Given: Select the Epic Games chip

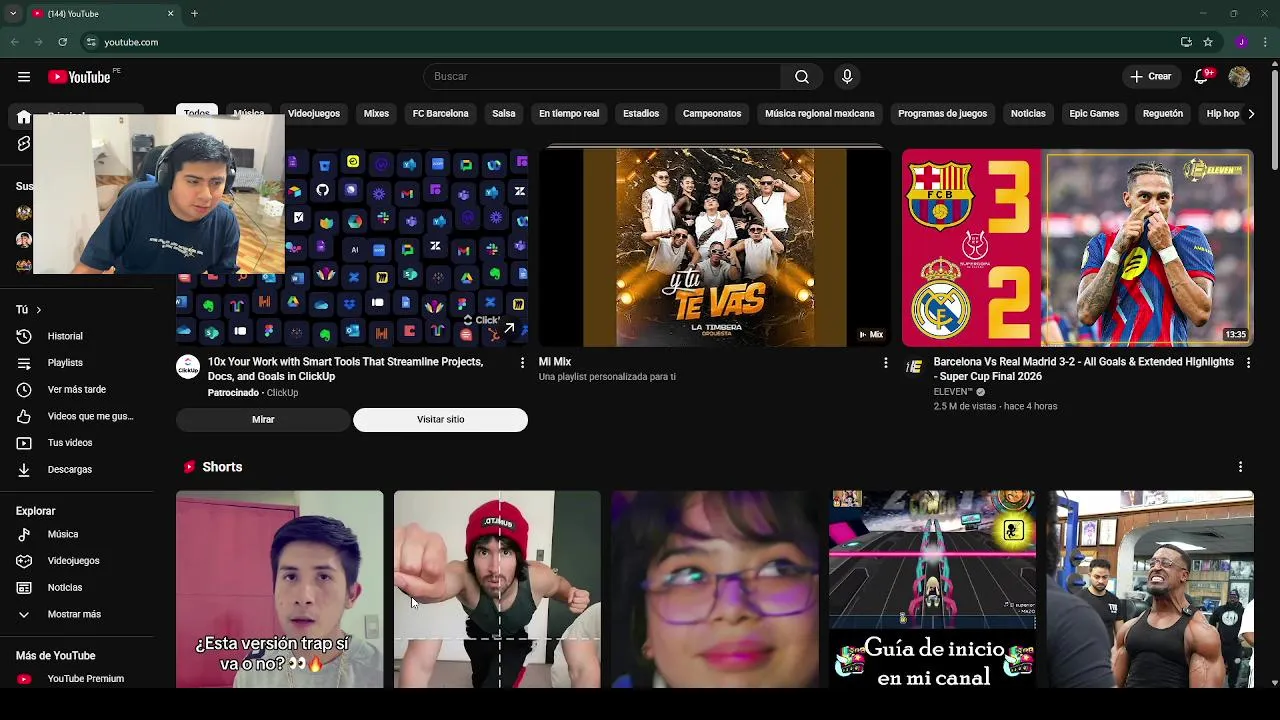Looking at the screenshot, I should pyautogui.click(x=1094, y=114).
